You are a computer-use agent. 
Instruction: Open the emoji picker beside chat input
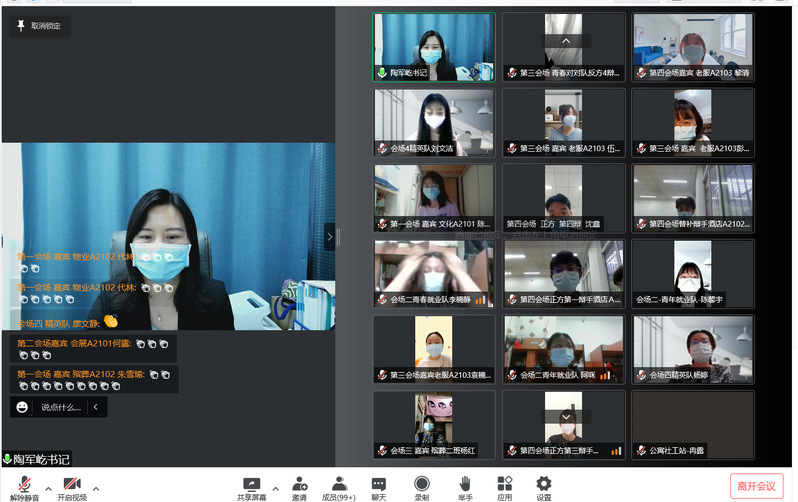click(22, 407)
